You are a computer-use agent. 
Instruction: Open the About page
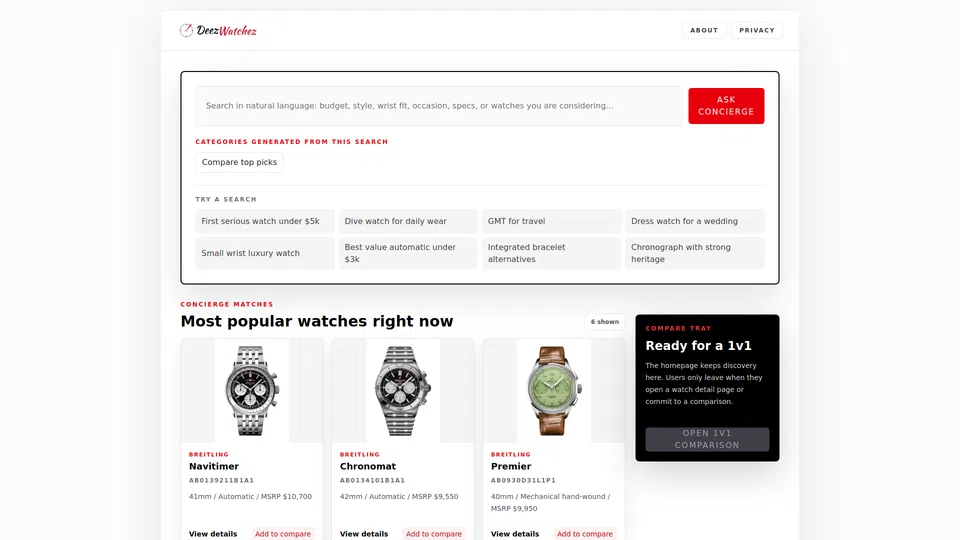click(x=704, y=30)
